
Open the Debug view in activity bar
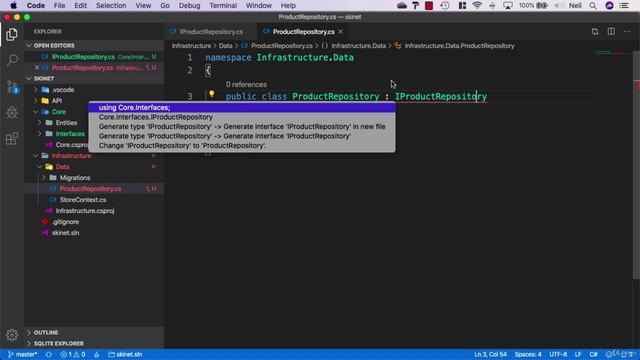(x=12, y=112)
